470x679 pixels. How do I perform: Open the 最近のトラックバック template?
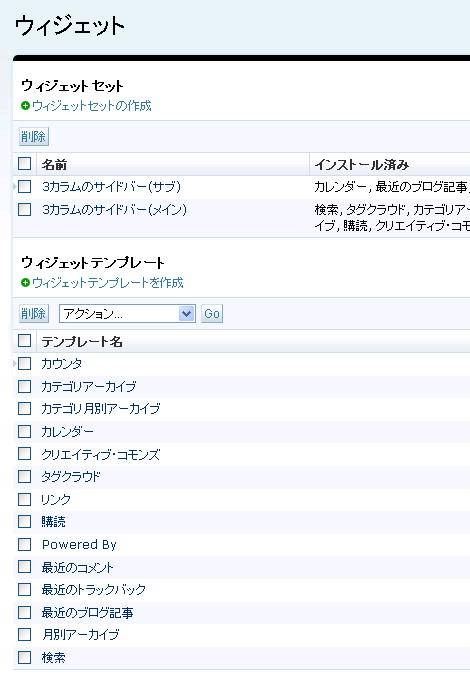coord(94,590)
